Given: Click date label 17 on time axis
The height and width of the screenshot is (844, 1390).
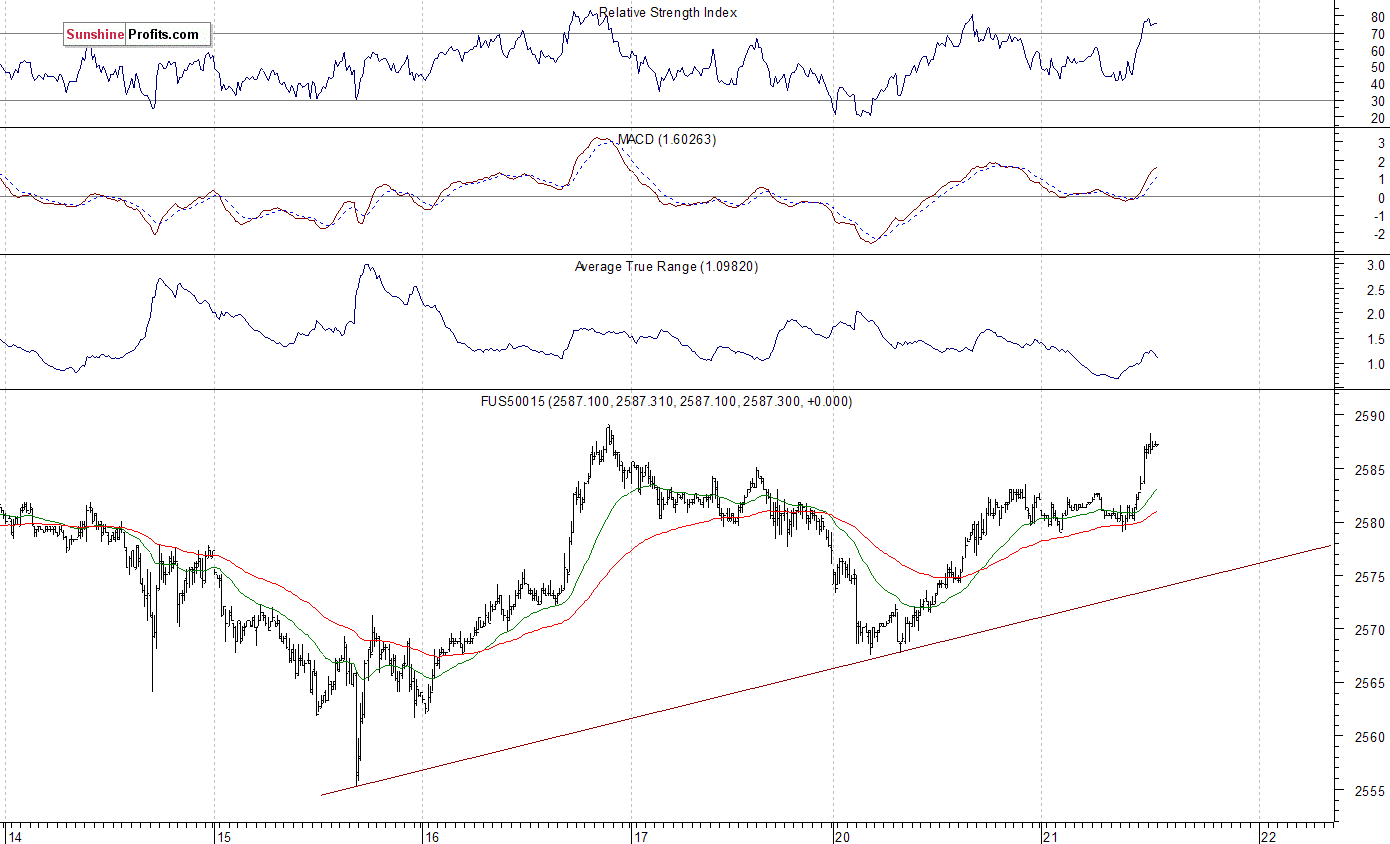Looking at the screenshot, I should coord(642,836).
